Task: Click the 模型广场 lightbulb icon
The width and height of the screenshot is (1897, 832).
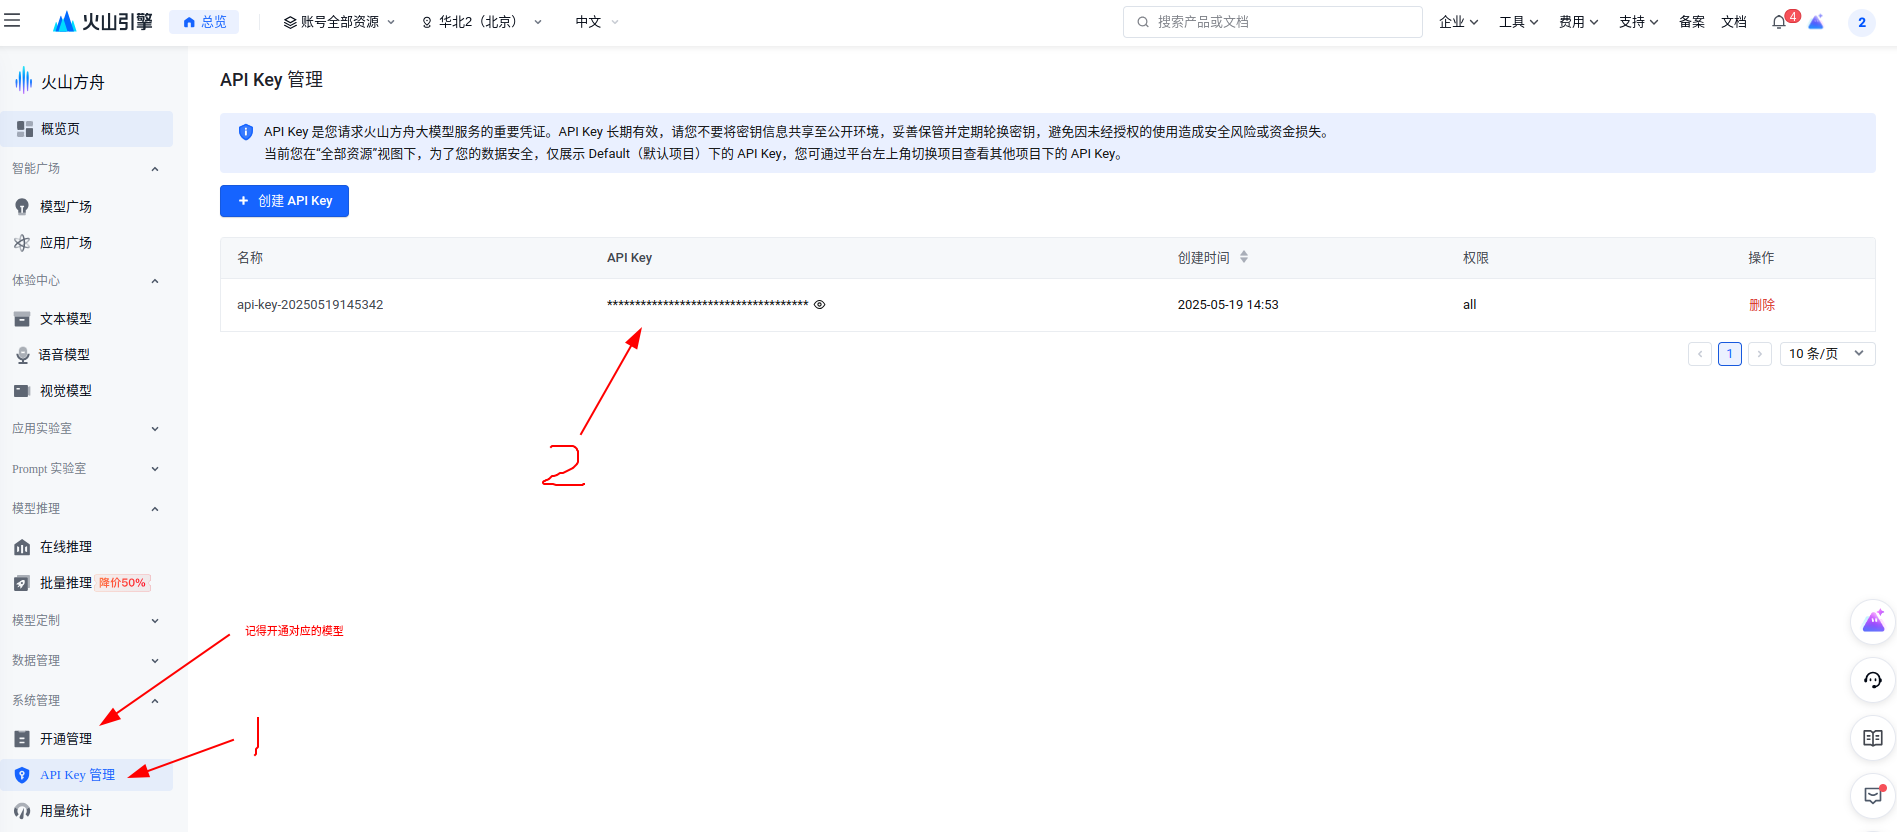Action: click(22, 207)
